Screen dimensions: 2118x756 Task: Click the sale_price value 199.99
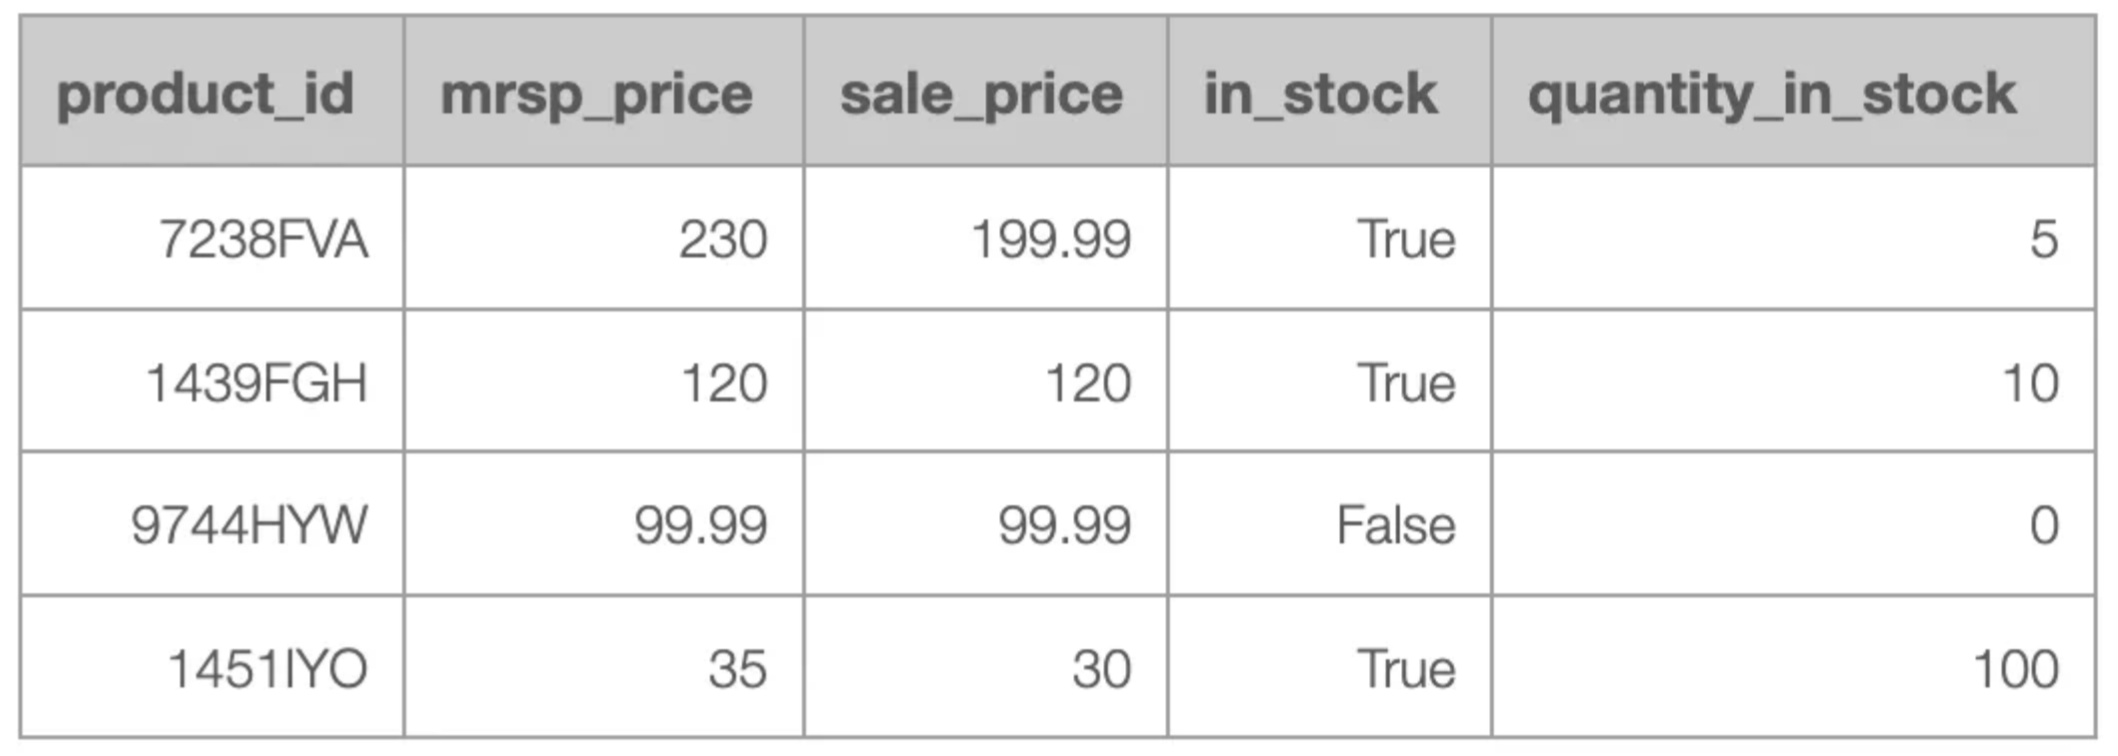pyautogui.click(x=1051, y=240)
